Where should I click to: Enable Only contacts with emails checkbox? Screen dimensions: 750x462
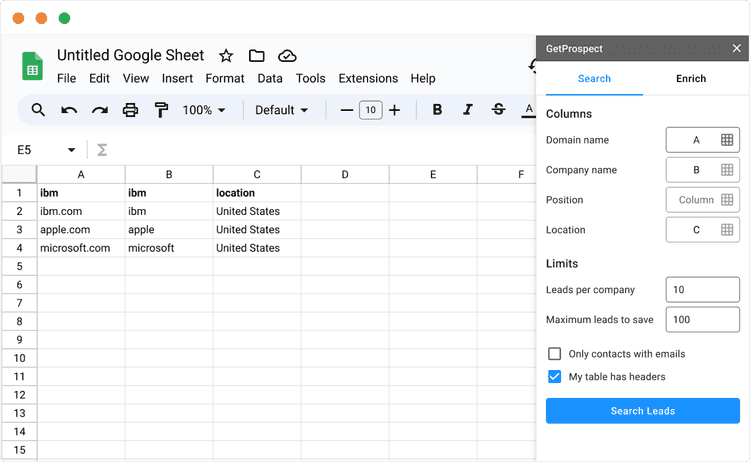pos(554,354)
